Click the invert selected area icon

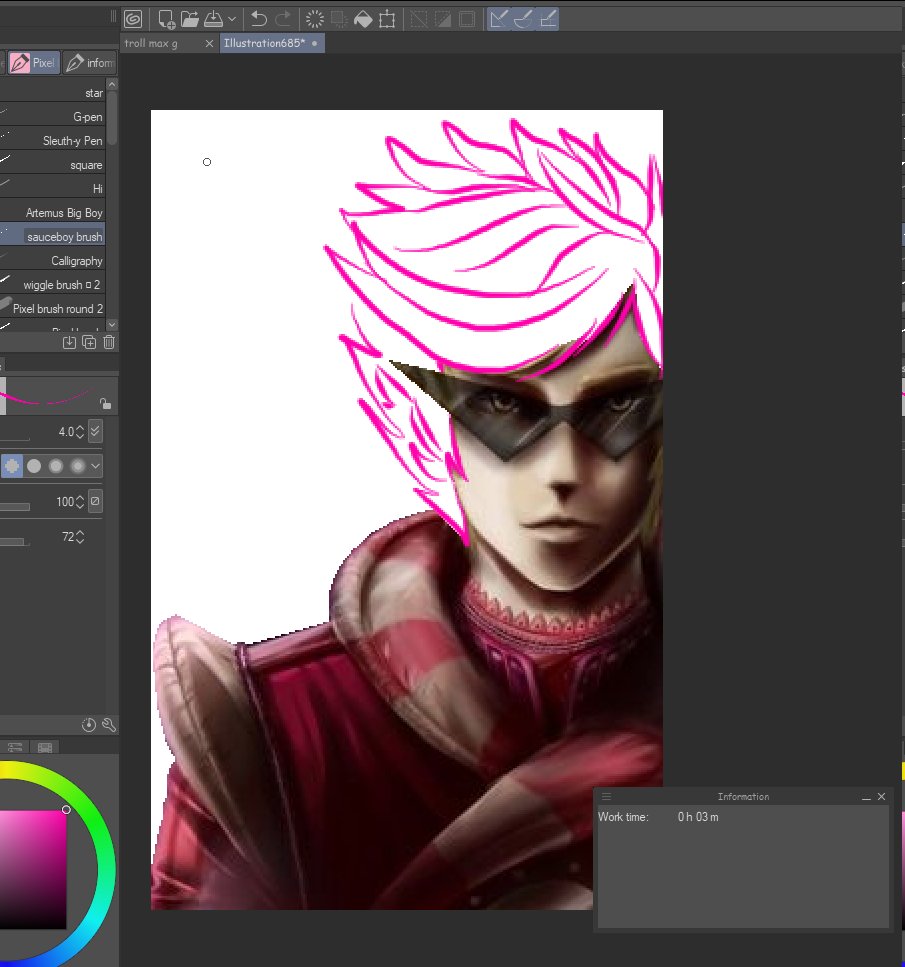[x=443, y=19]
